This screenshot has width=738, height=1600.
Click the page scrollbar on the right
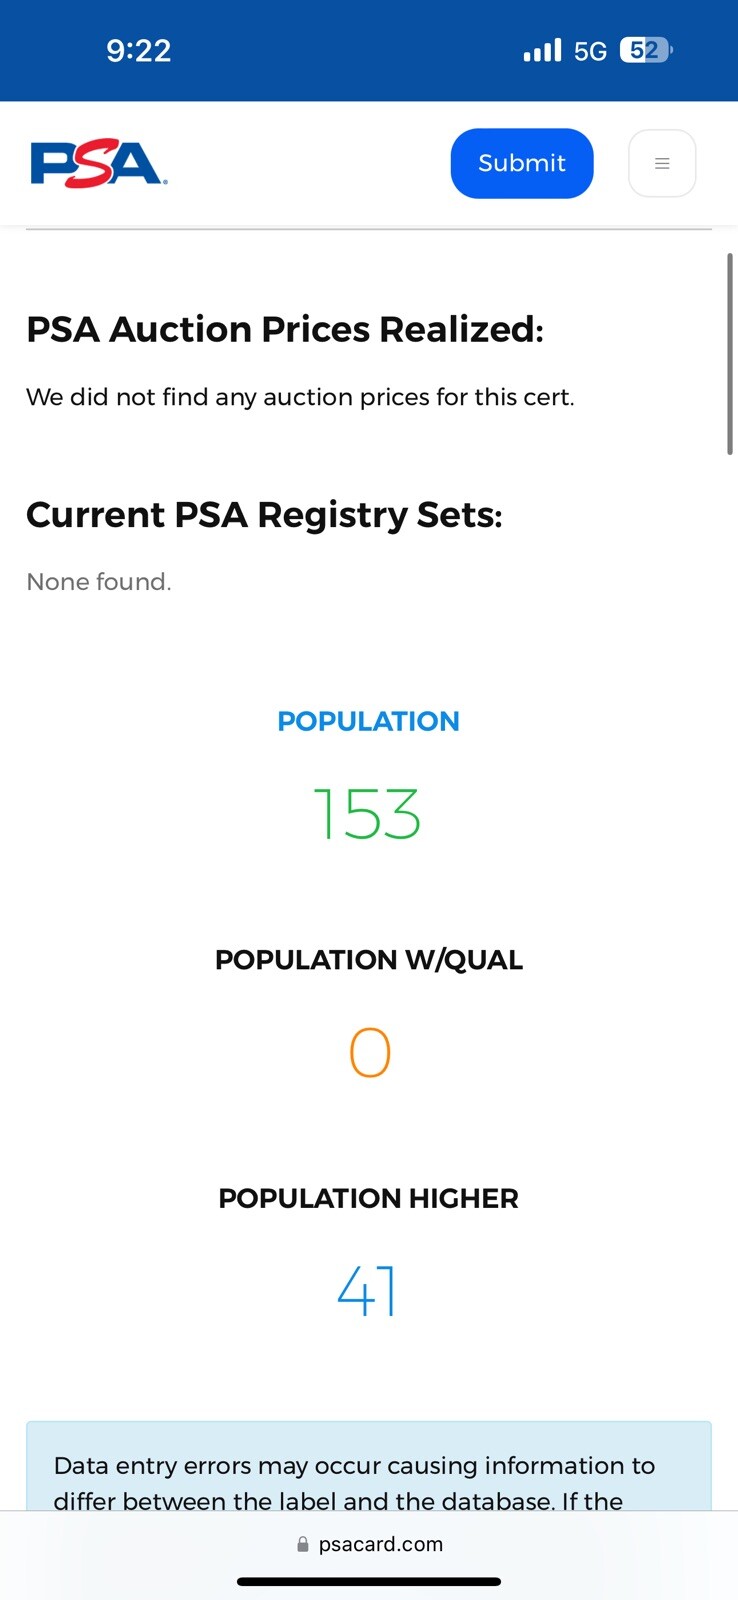pyautogui.click(x=730, y=354)
